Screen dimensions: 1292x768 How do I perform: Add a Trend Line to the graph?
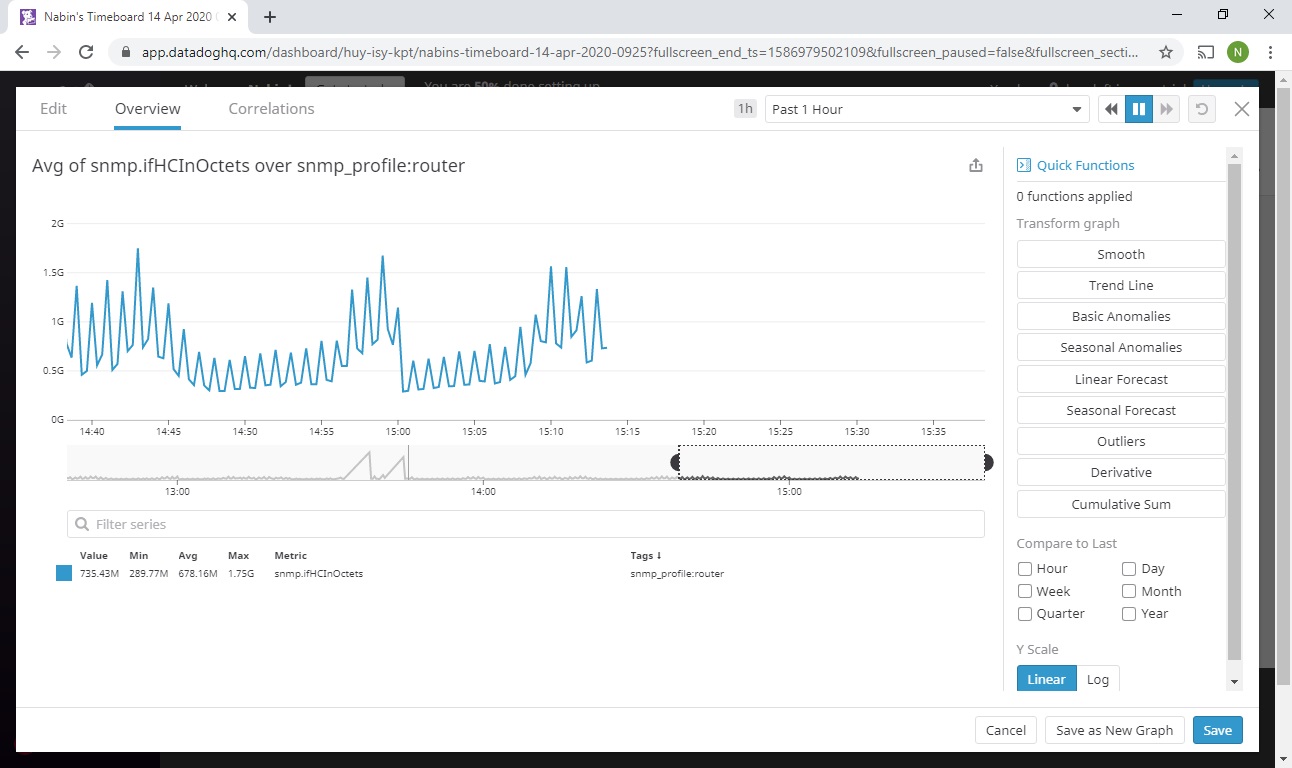1121,285
